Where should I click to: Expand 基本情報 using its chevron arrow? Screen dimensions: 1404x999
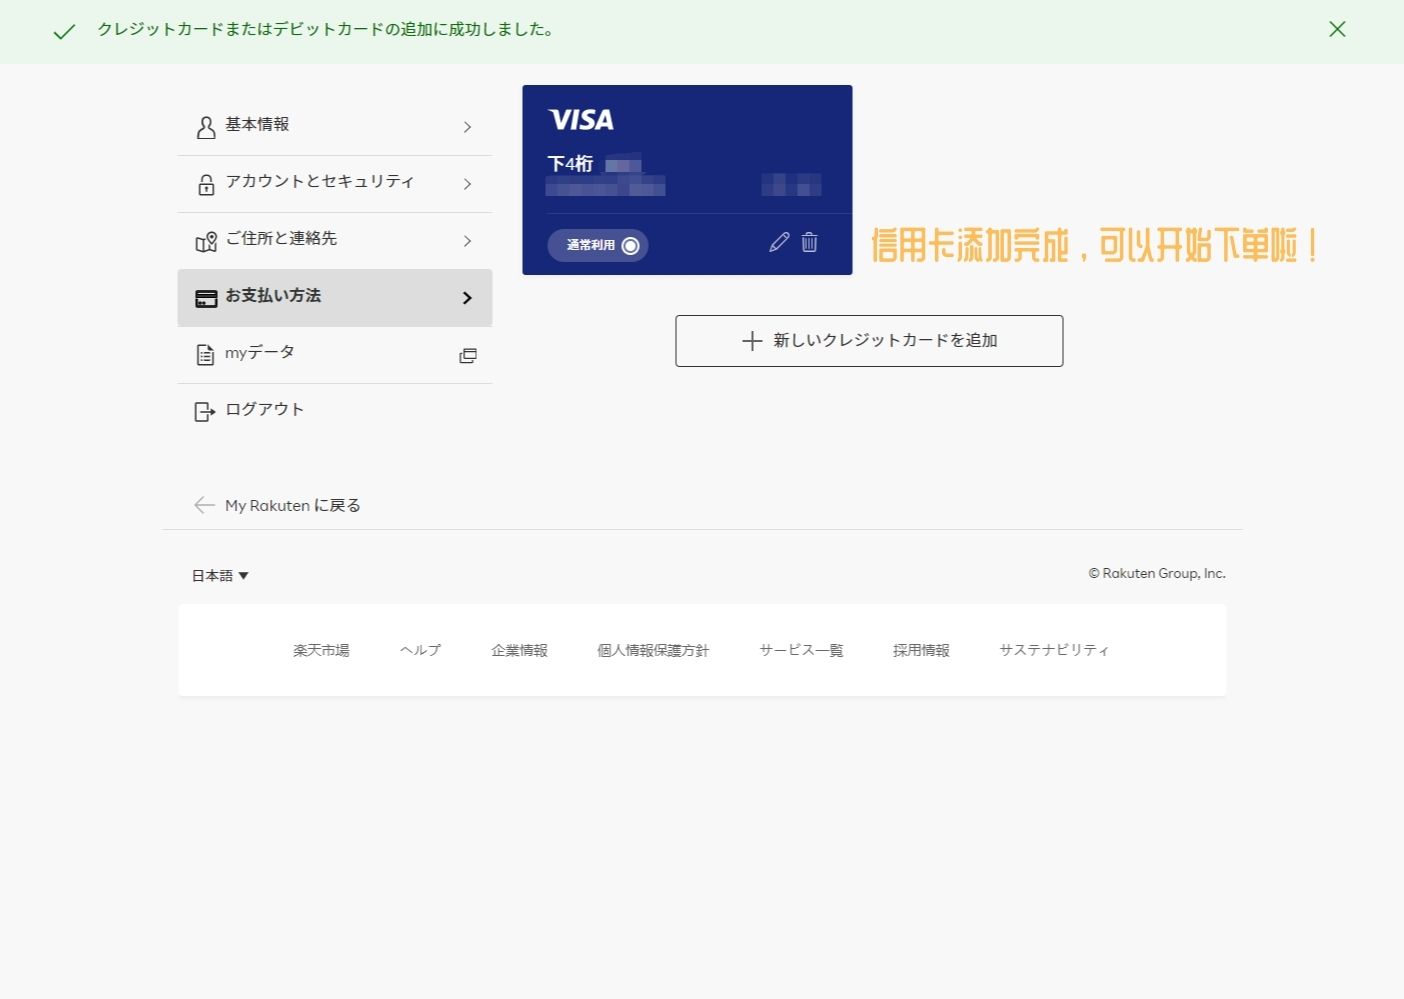point(467,127)
